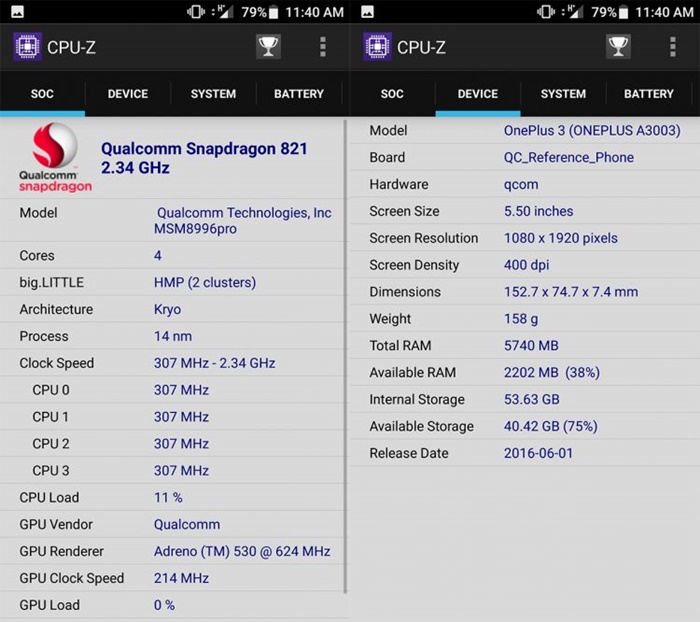Open the three-dot overflow menu in right screen
The height and width of the screenshot is (622, 700).
point(673,47)
